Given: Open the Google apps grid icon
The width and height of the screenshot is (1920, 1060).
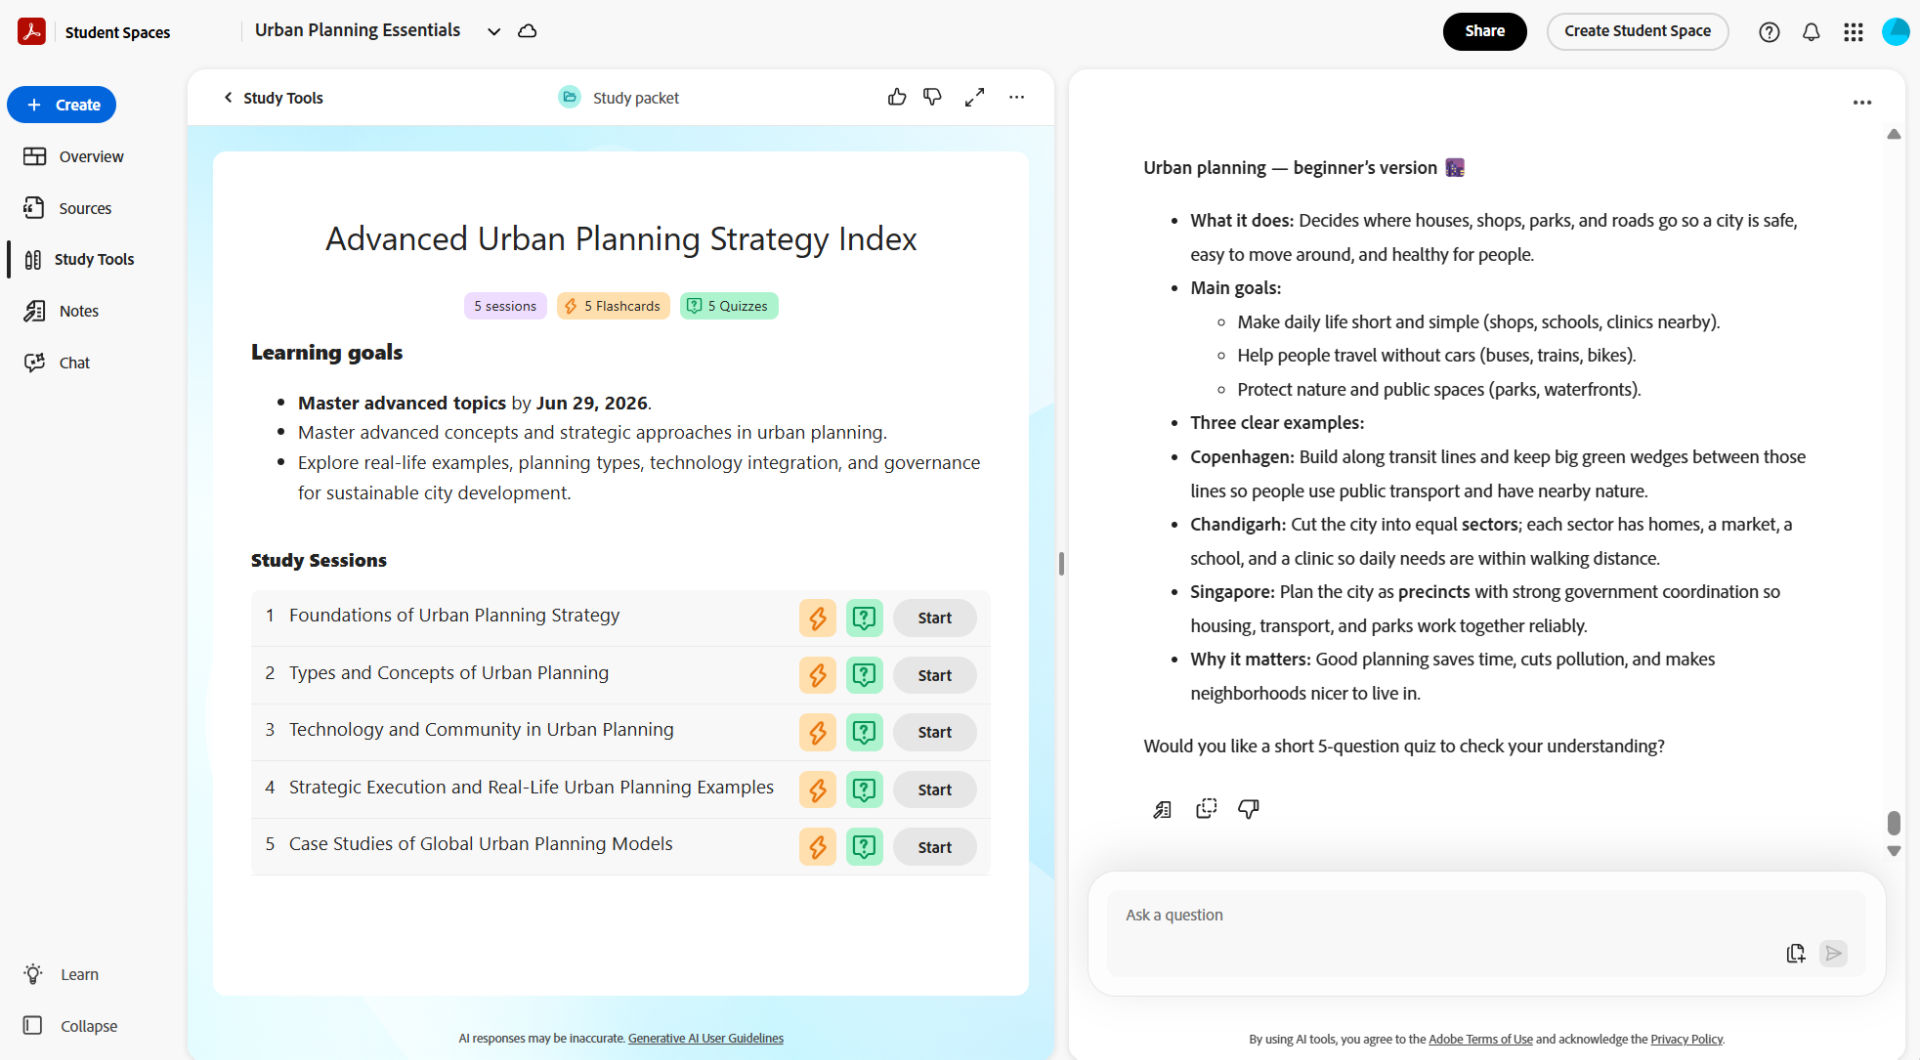Looking at the screenshot, I should [x=1853, y=31].
